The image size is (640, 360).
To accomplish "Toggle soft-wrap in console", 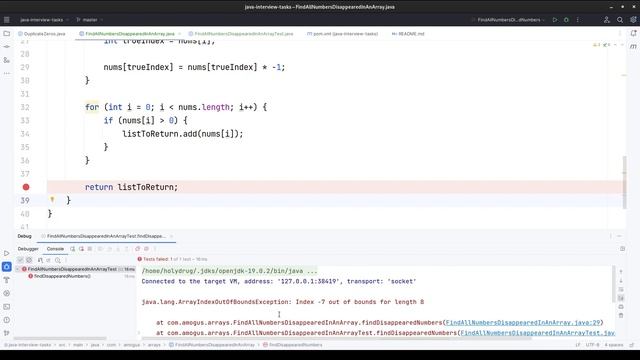I will click(x=621, y=289).
